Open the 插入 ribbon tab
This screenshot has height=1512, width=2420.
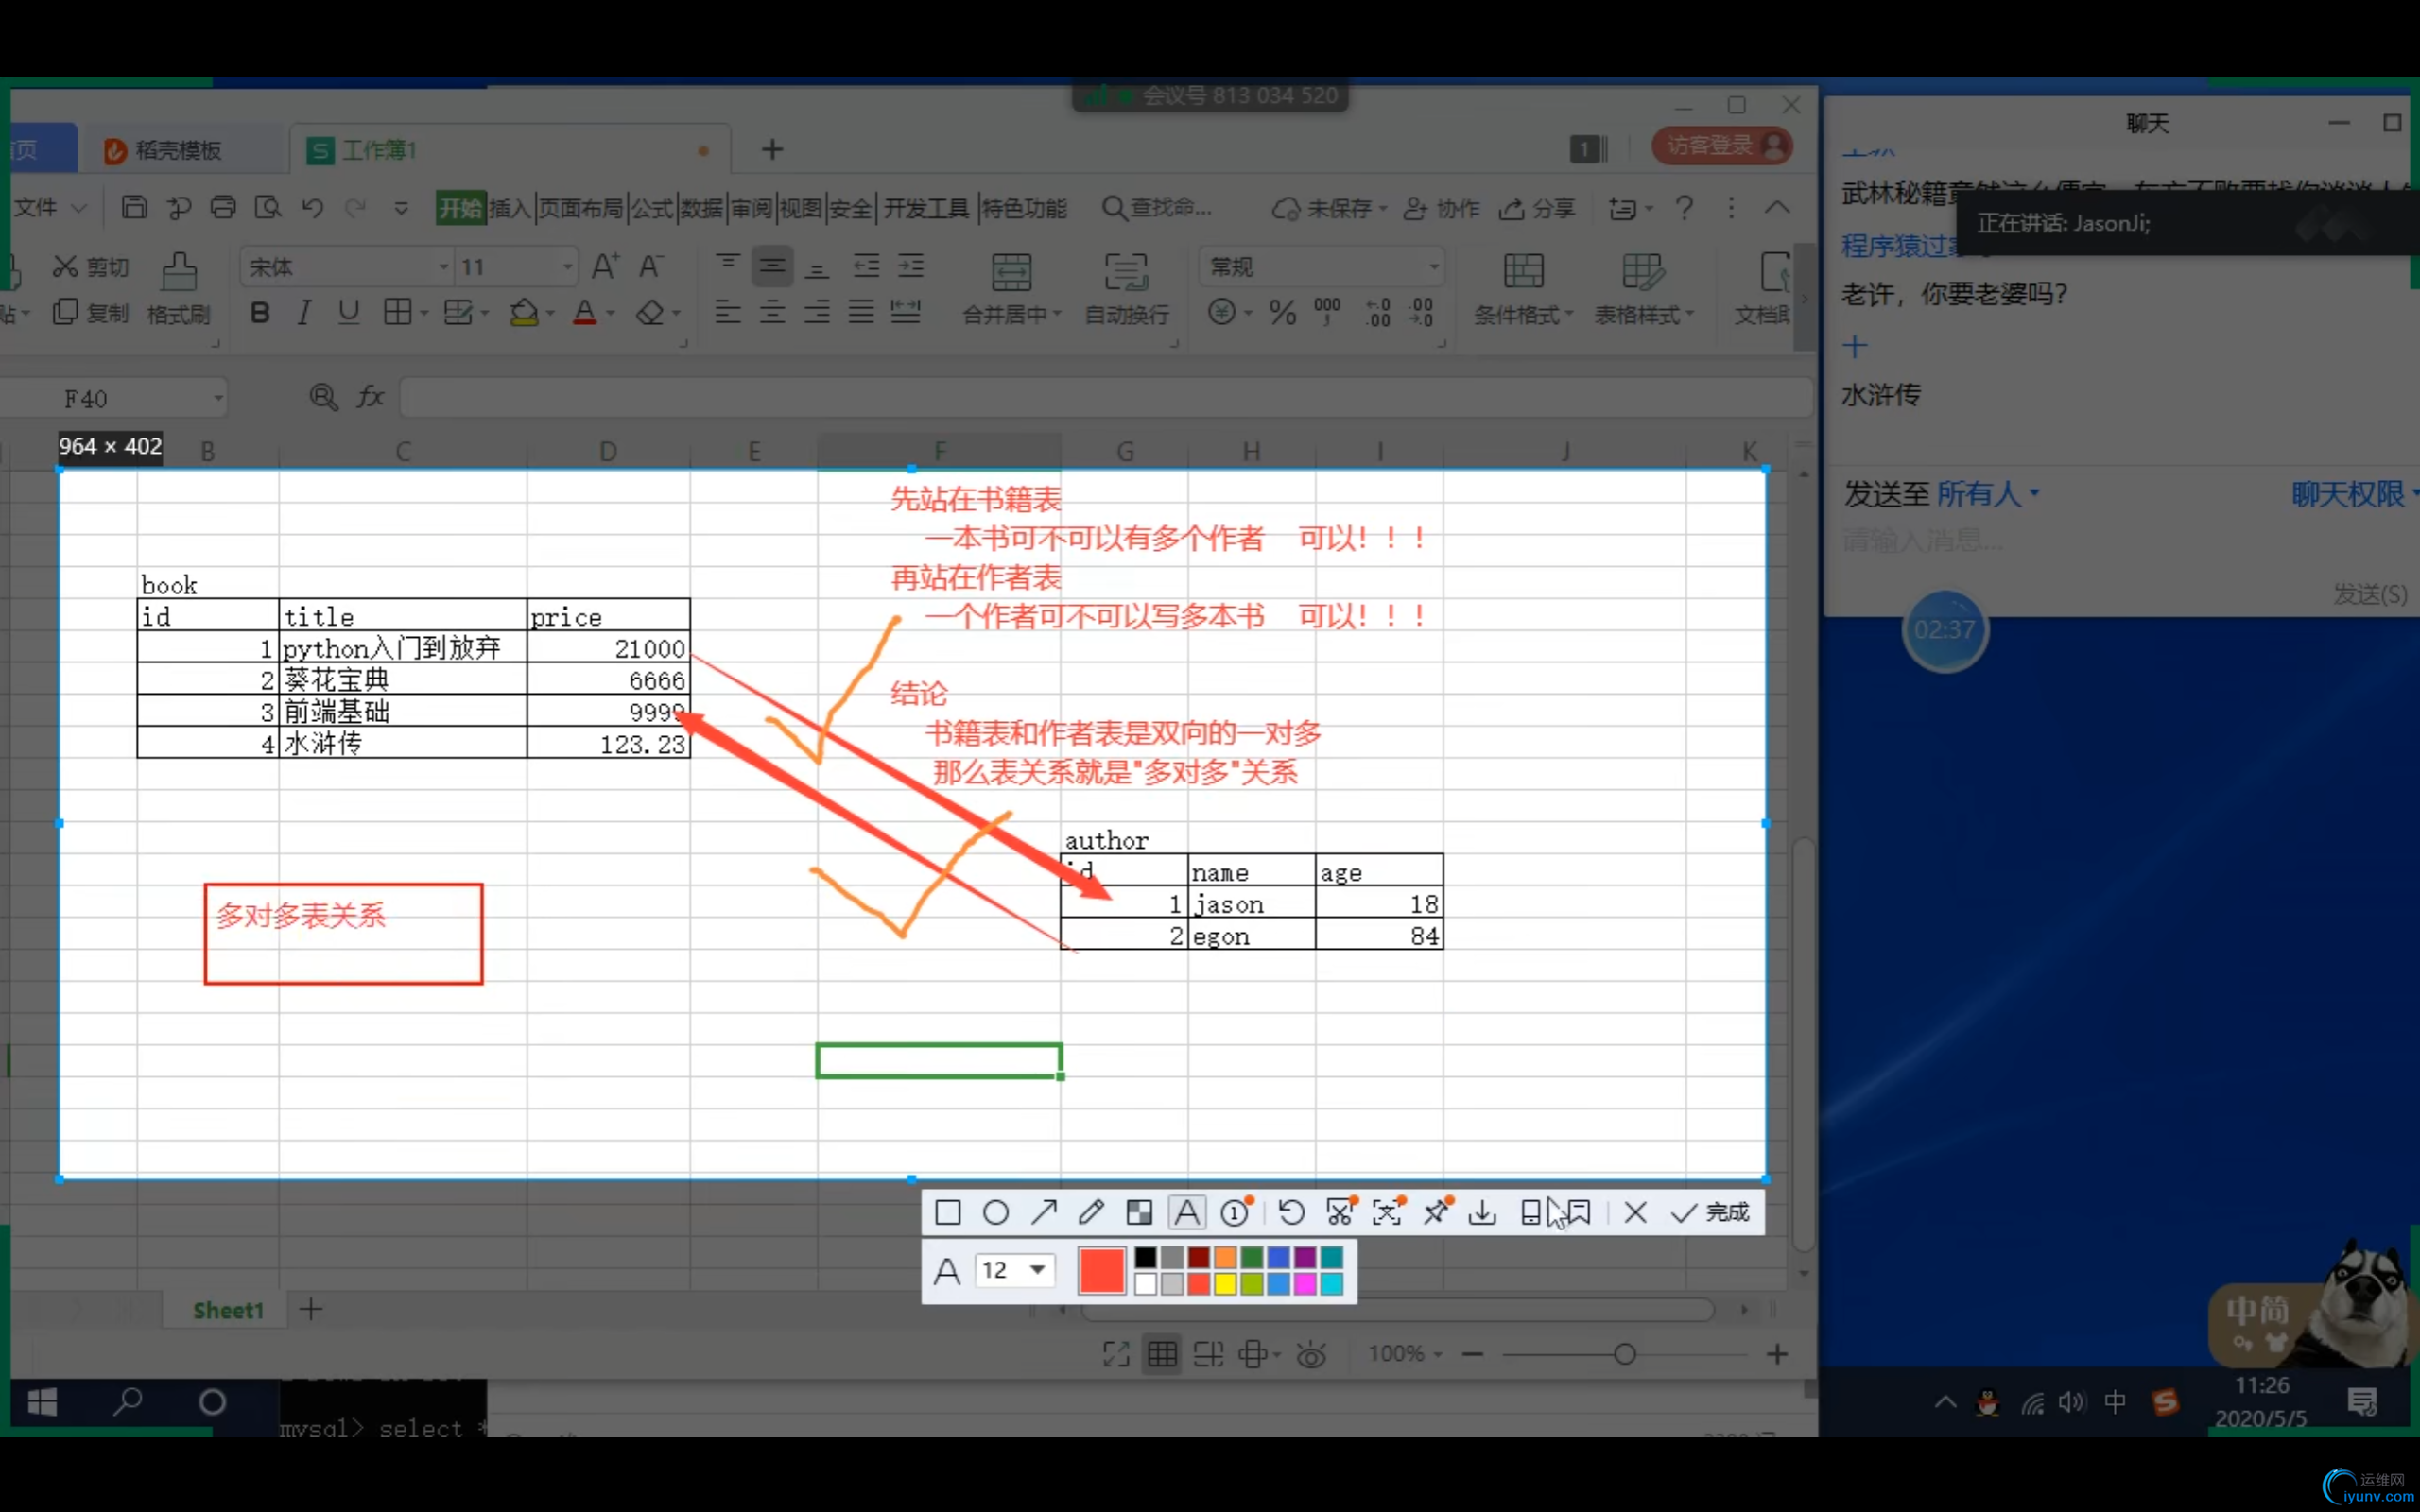(509, 208)
